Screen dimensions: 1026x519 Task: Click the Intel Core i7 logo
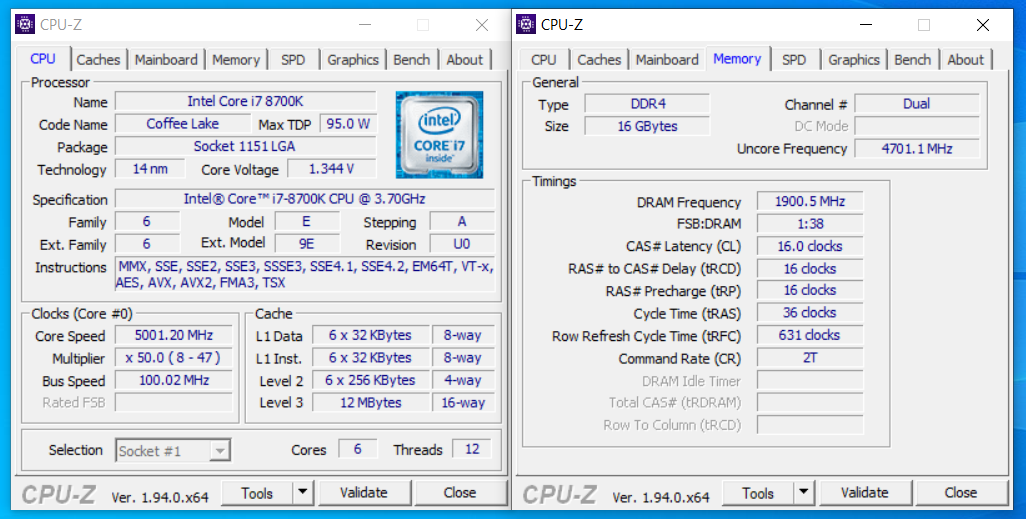point(439,135)
